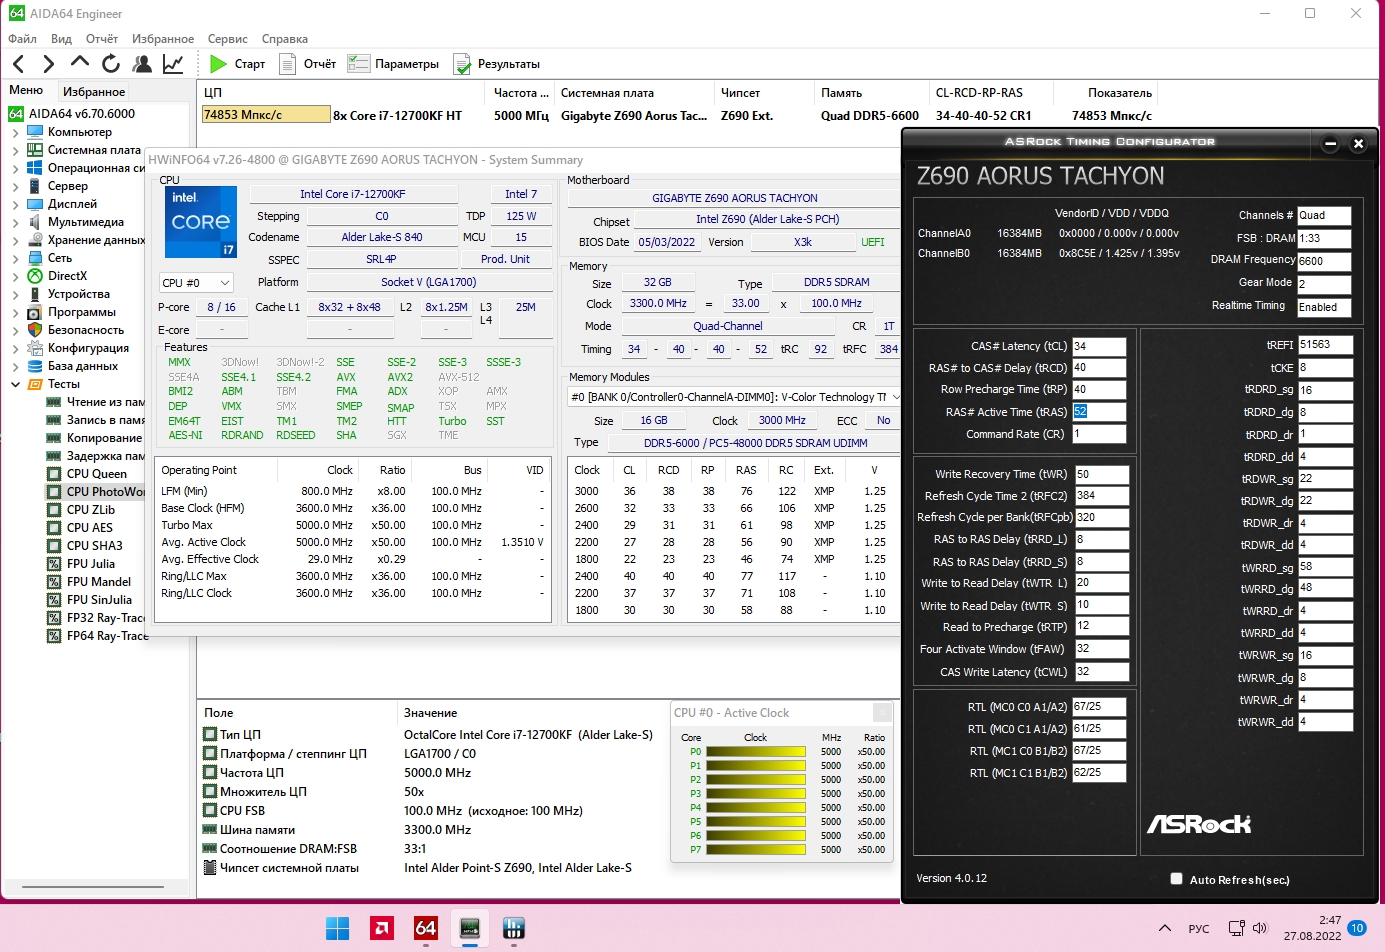Click the user silhouette icon in AIDA64 toolbar
1385x952 pixels.
142,64
